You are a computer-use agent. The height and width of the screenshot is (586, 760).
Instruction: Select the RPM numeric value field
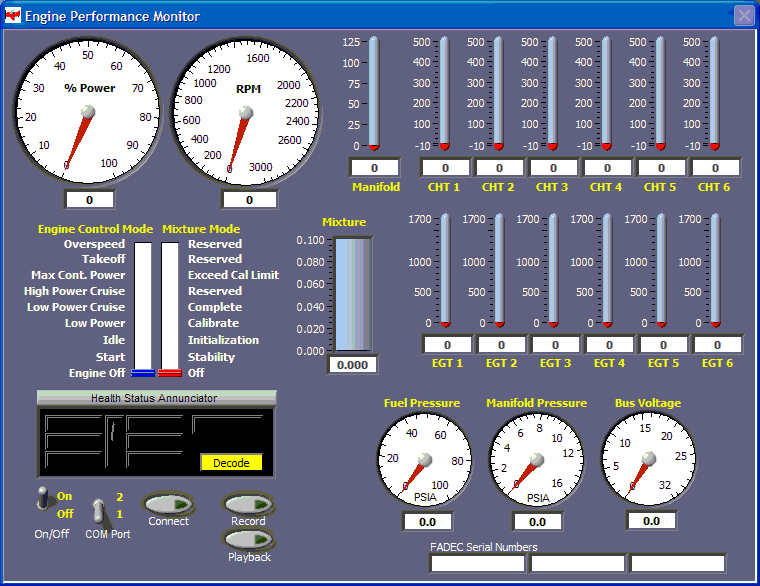(247, 200)
